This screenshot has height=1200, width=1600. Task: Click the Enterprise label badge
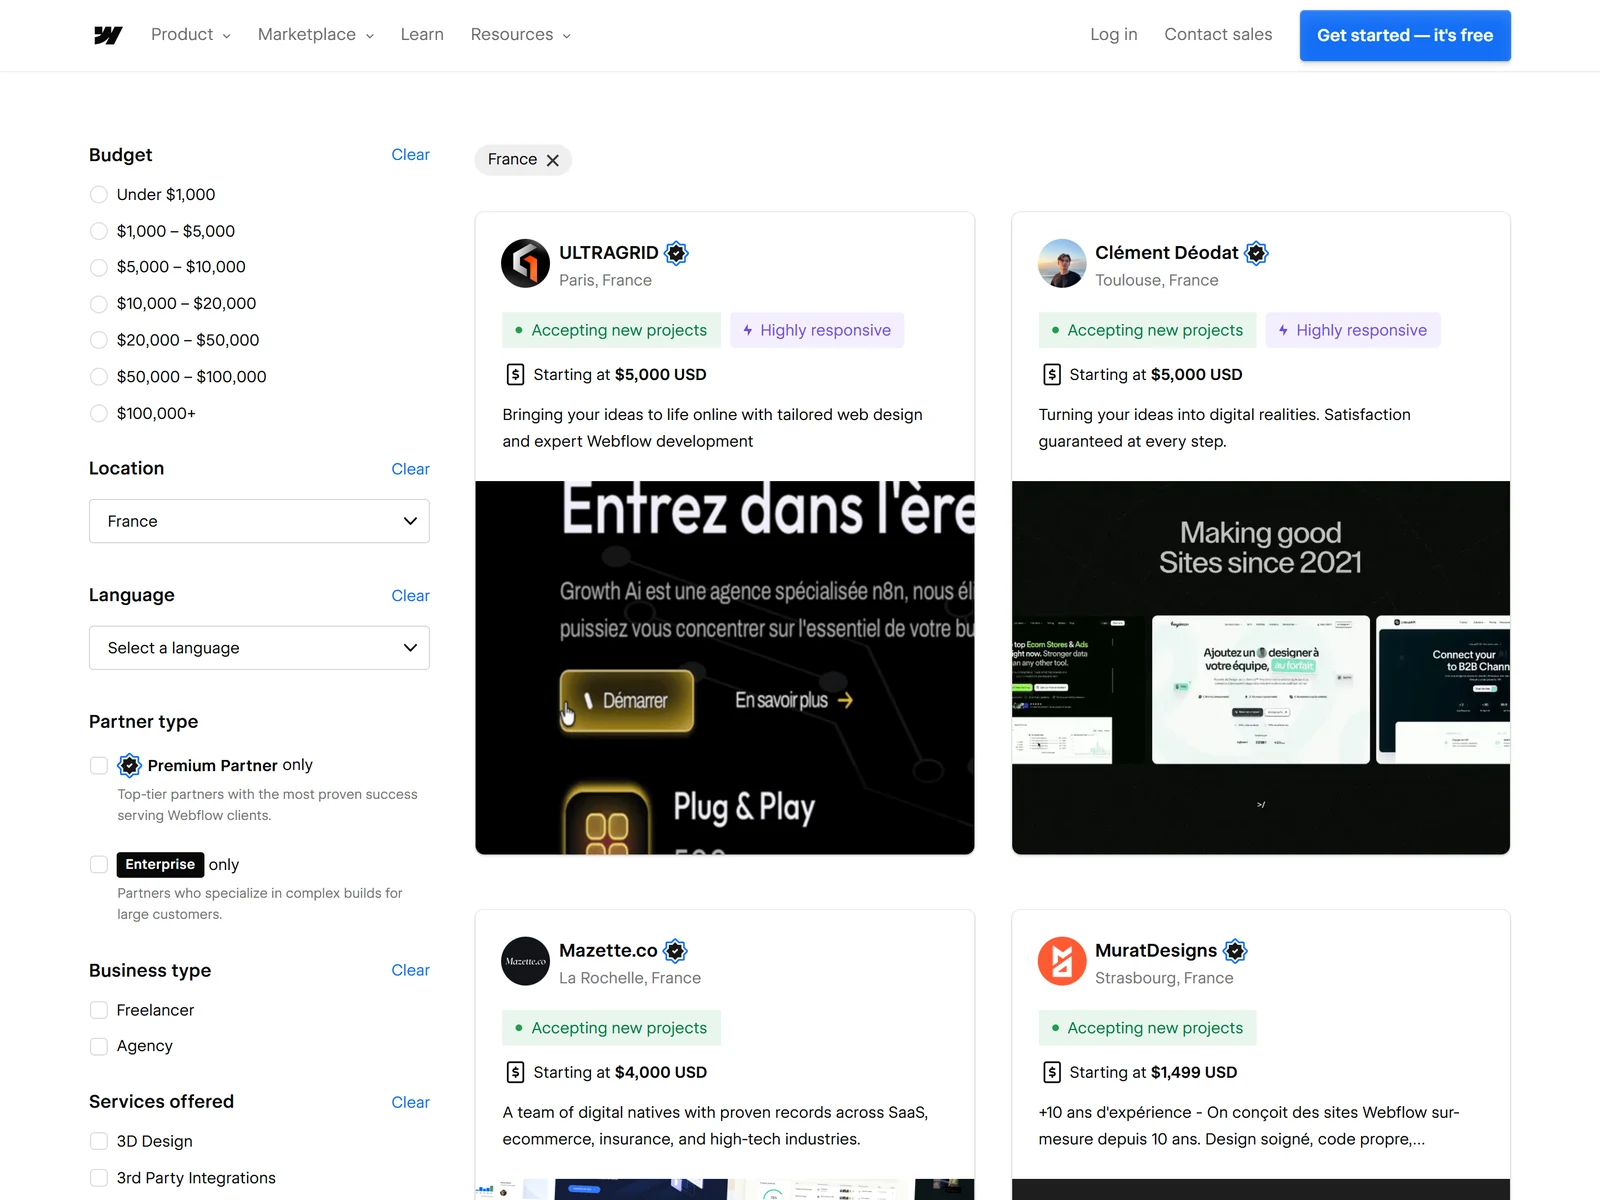[160, 865]
